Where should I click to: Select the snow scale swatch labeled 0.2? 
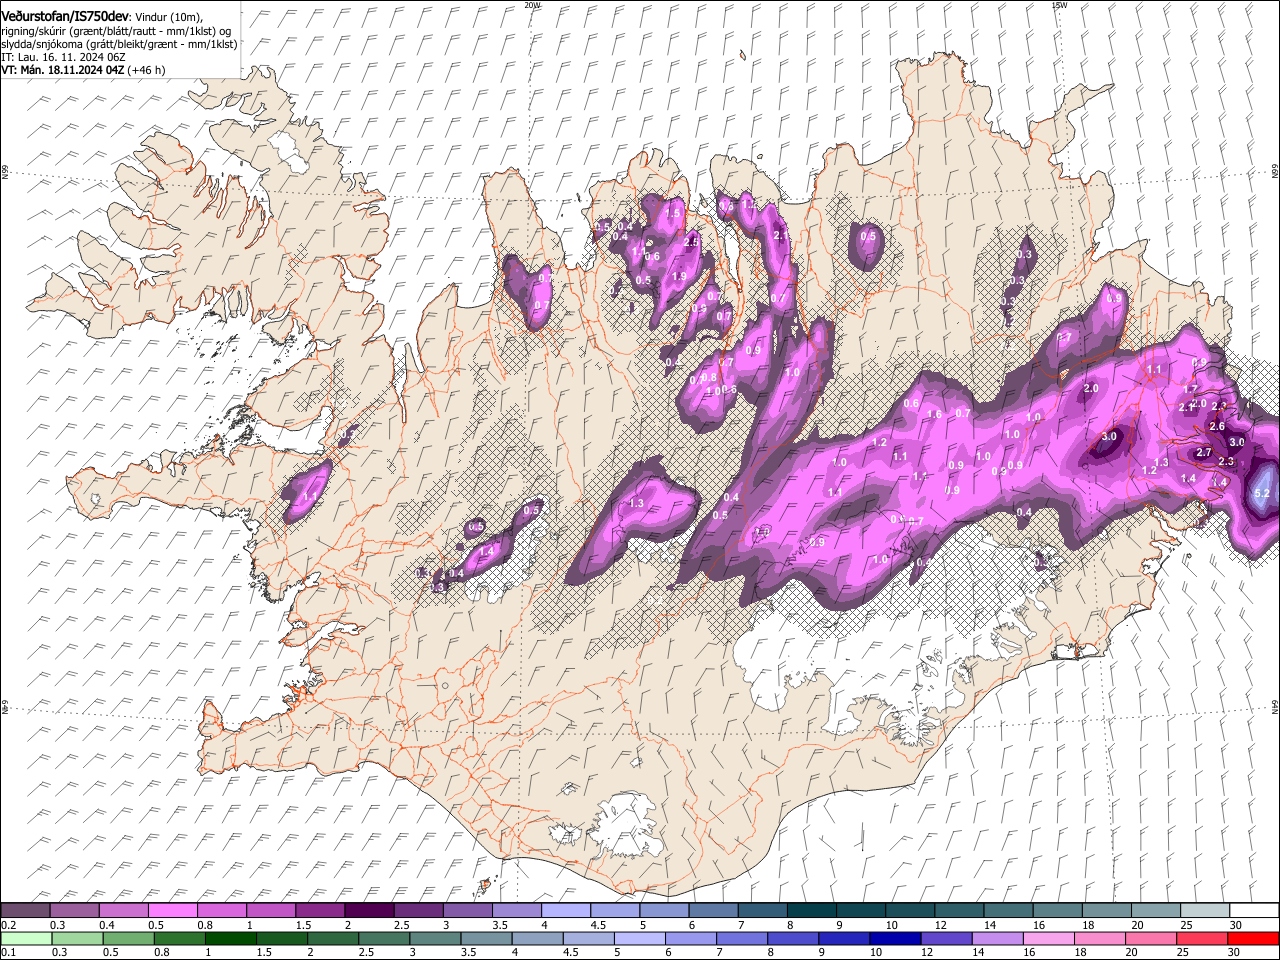[25, 910]
